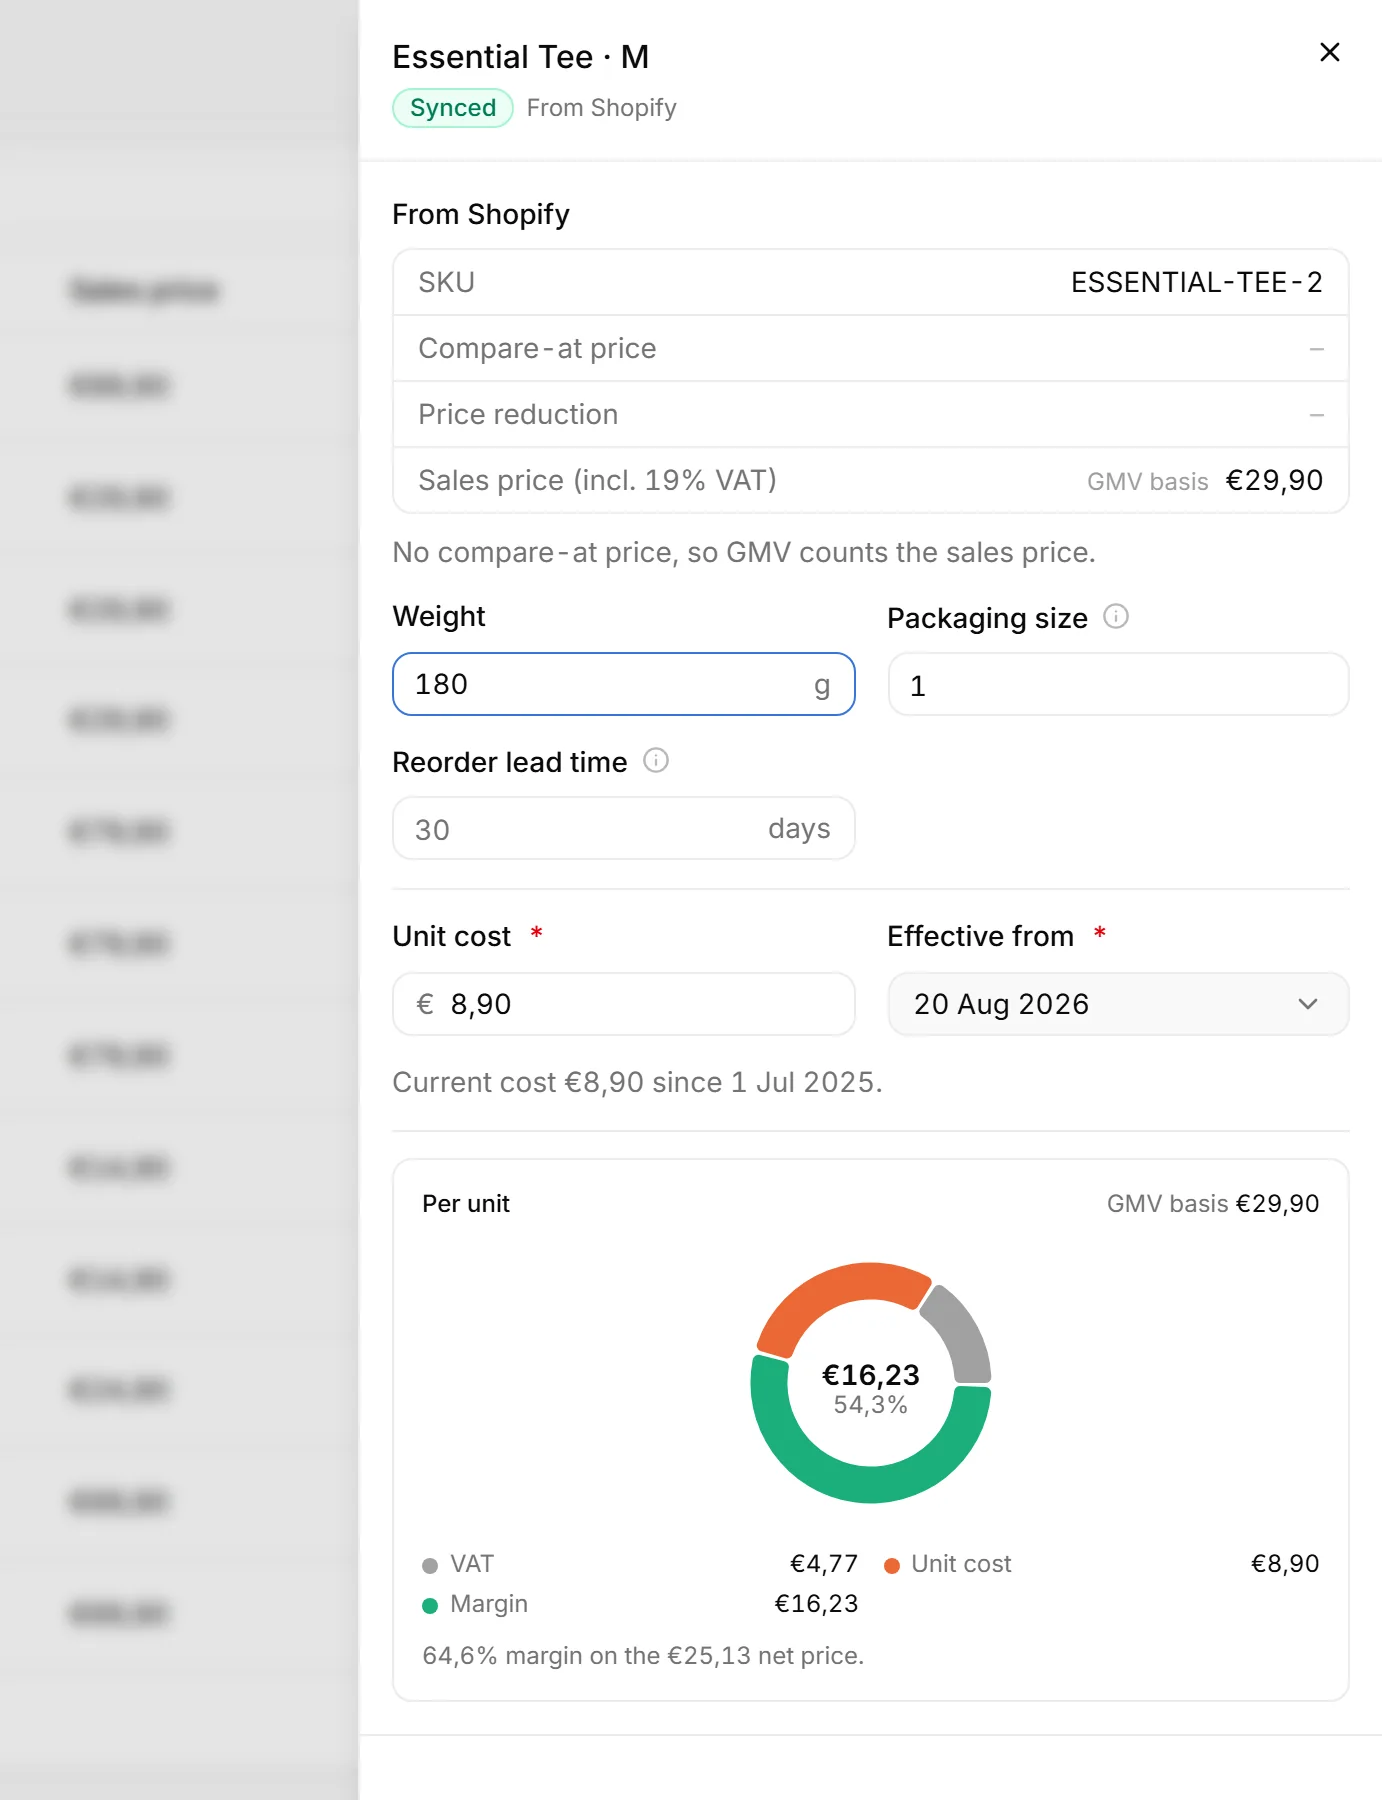This screenshot has height=1800, width=1382.
Task: Click the Essential Tee · M title
Action: [520, 57]
